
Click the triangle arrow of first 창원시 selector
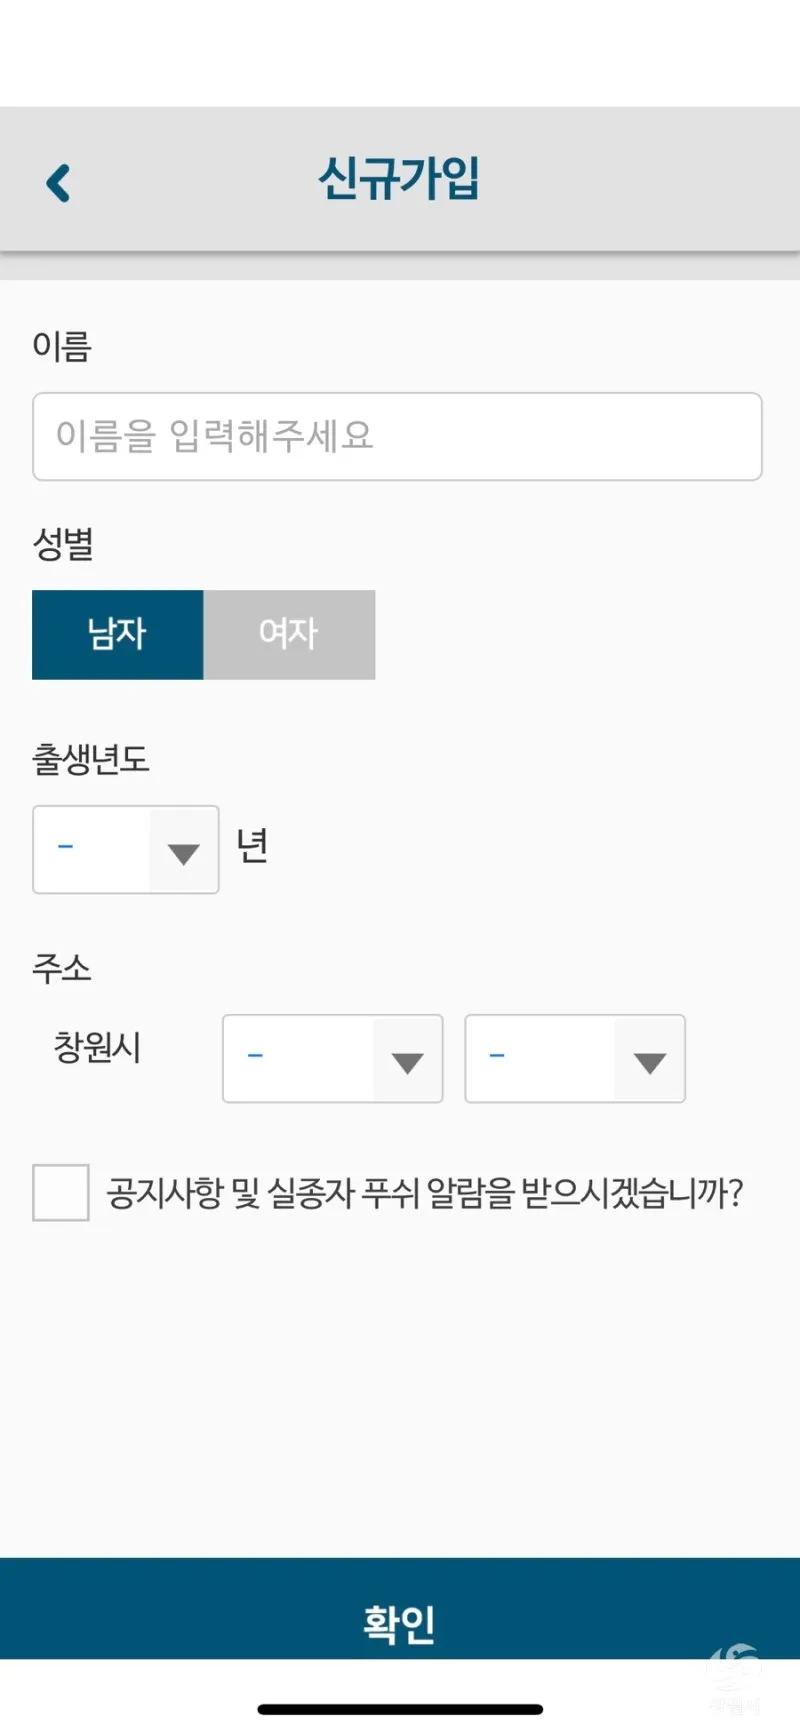click(407, 1063)
